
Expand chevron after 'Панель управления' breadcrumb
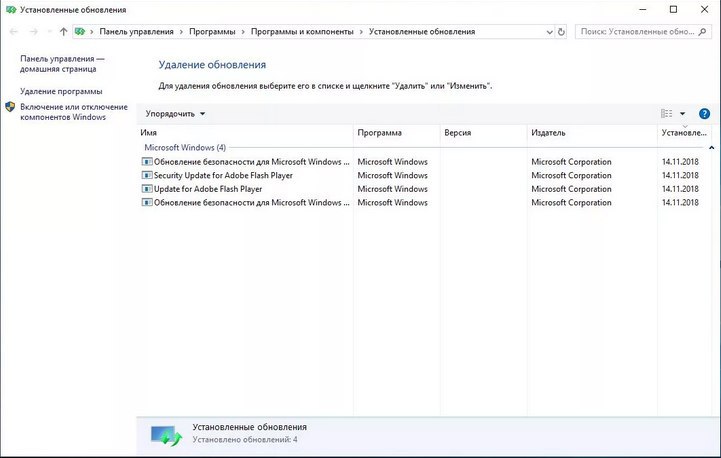coord(181,32)
